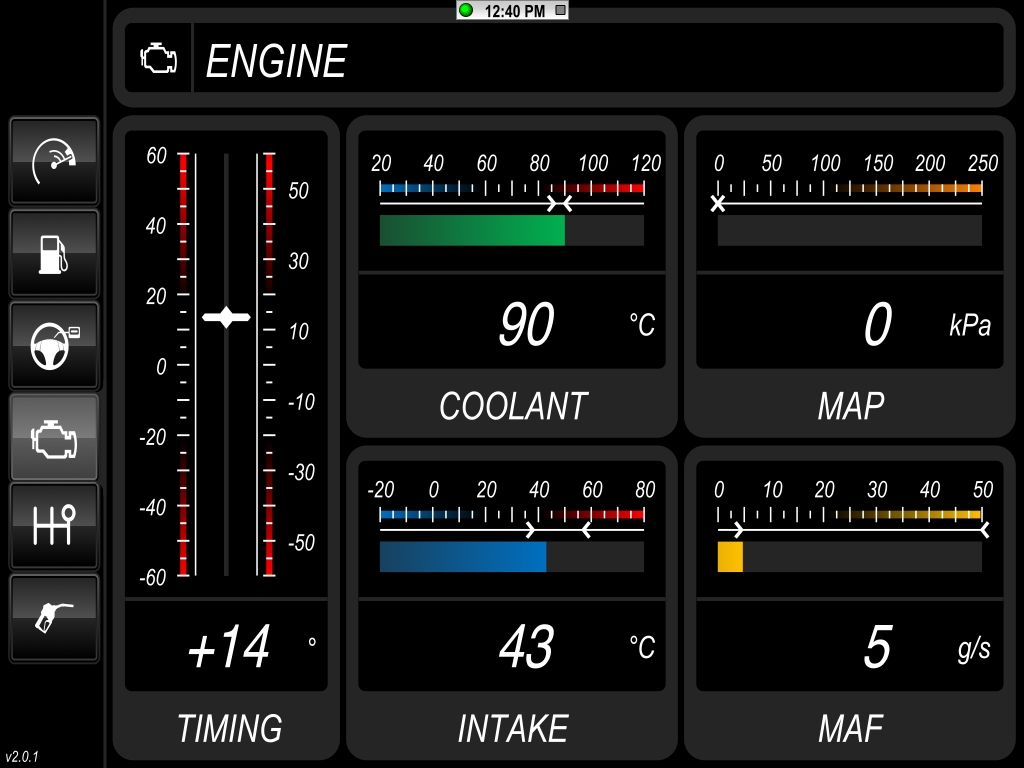Click the yellow MAF flow bar
Viewport: 1024px width, 768px height.
[x=730, y=557]
